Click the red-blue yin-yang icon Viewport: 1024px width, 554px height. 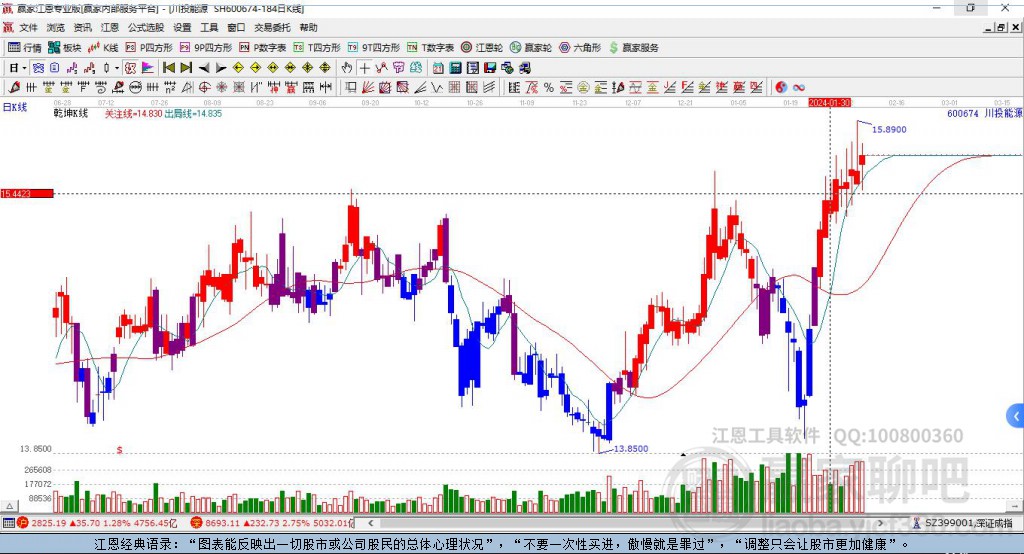781,87
